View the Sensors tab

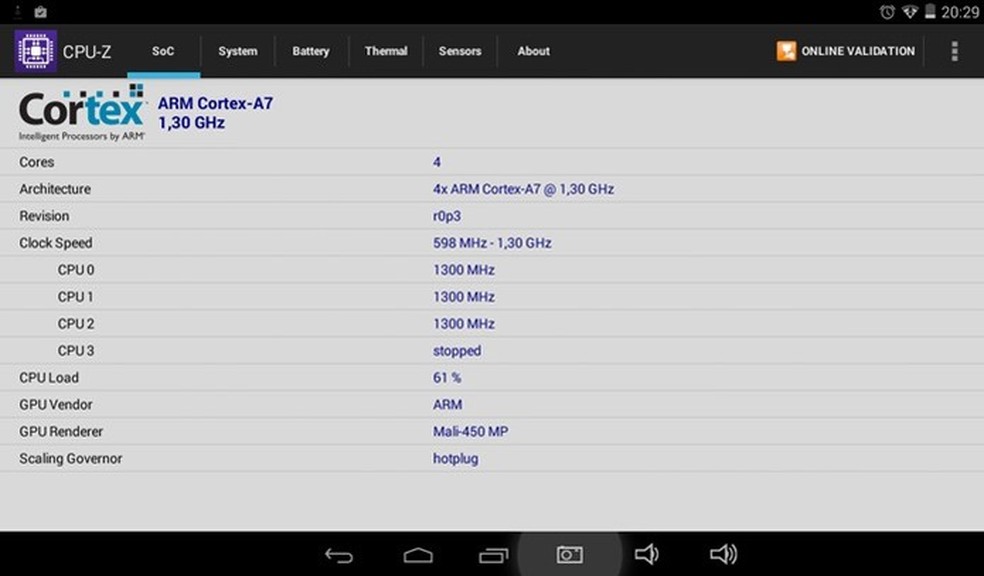pyautogui.click(x=460, y=50)
